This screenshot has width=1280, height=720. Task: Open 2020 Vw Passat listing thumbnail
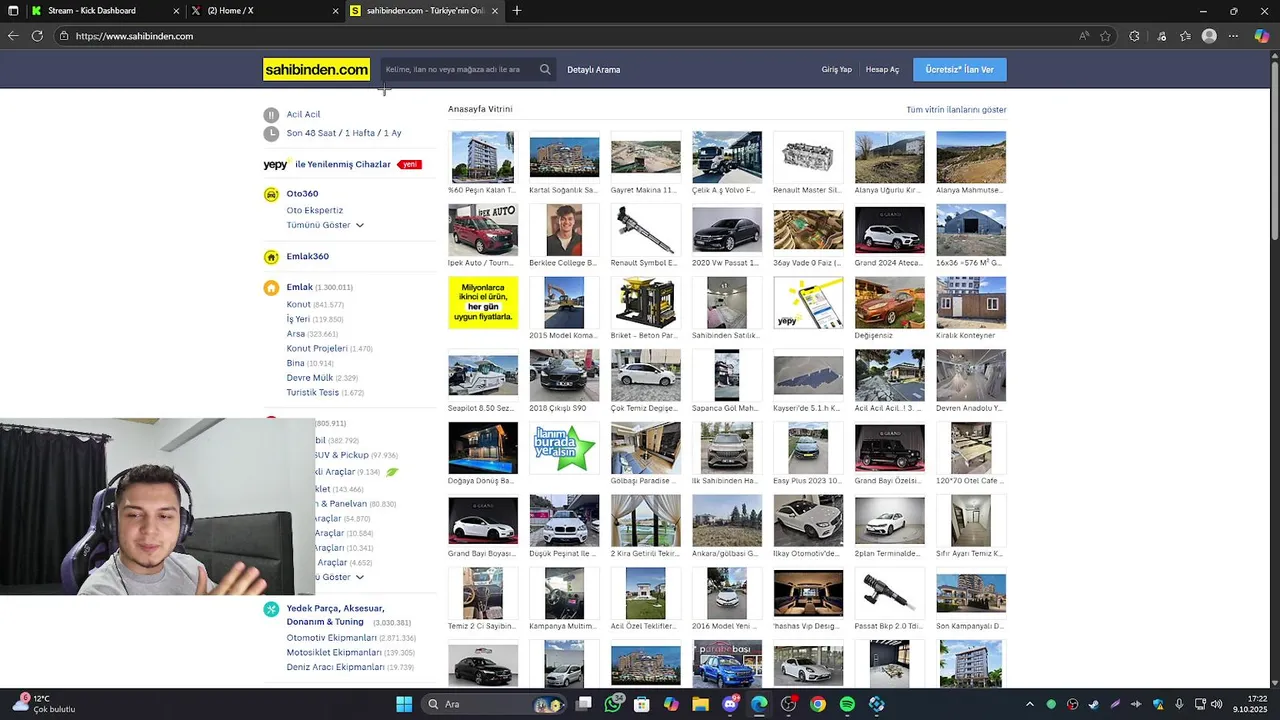pyautogui.click(x=727, y=230)
